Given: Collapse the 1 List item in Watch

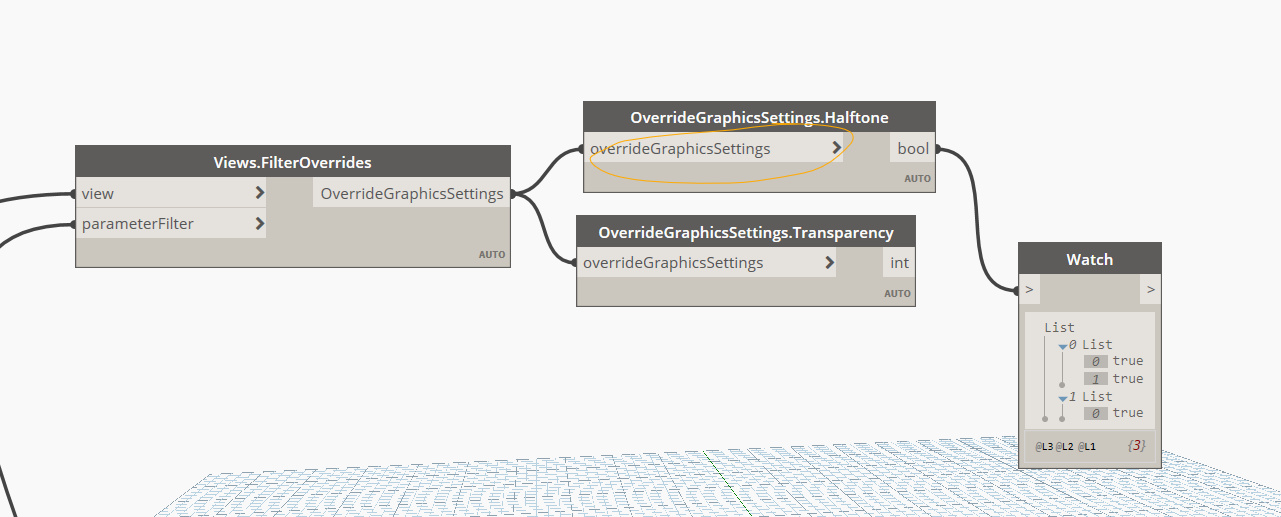Looking at the screenshot, I should (x=1062, y=397).
